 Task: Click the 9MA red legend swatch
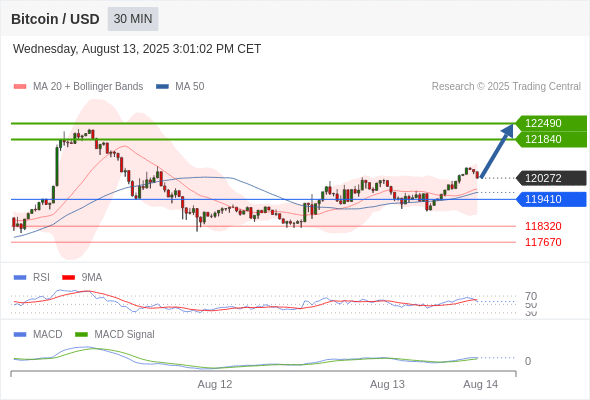pyautogui.click(x=68, y=278)
